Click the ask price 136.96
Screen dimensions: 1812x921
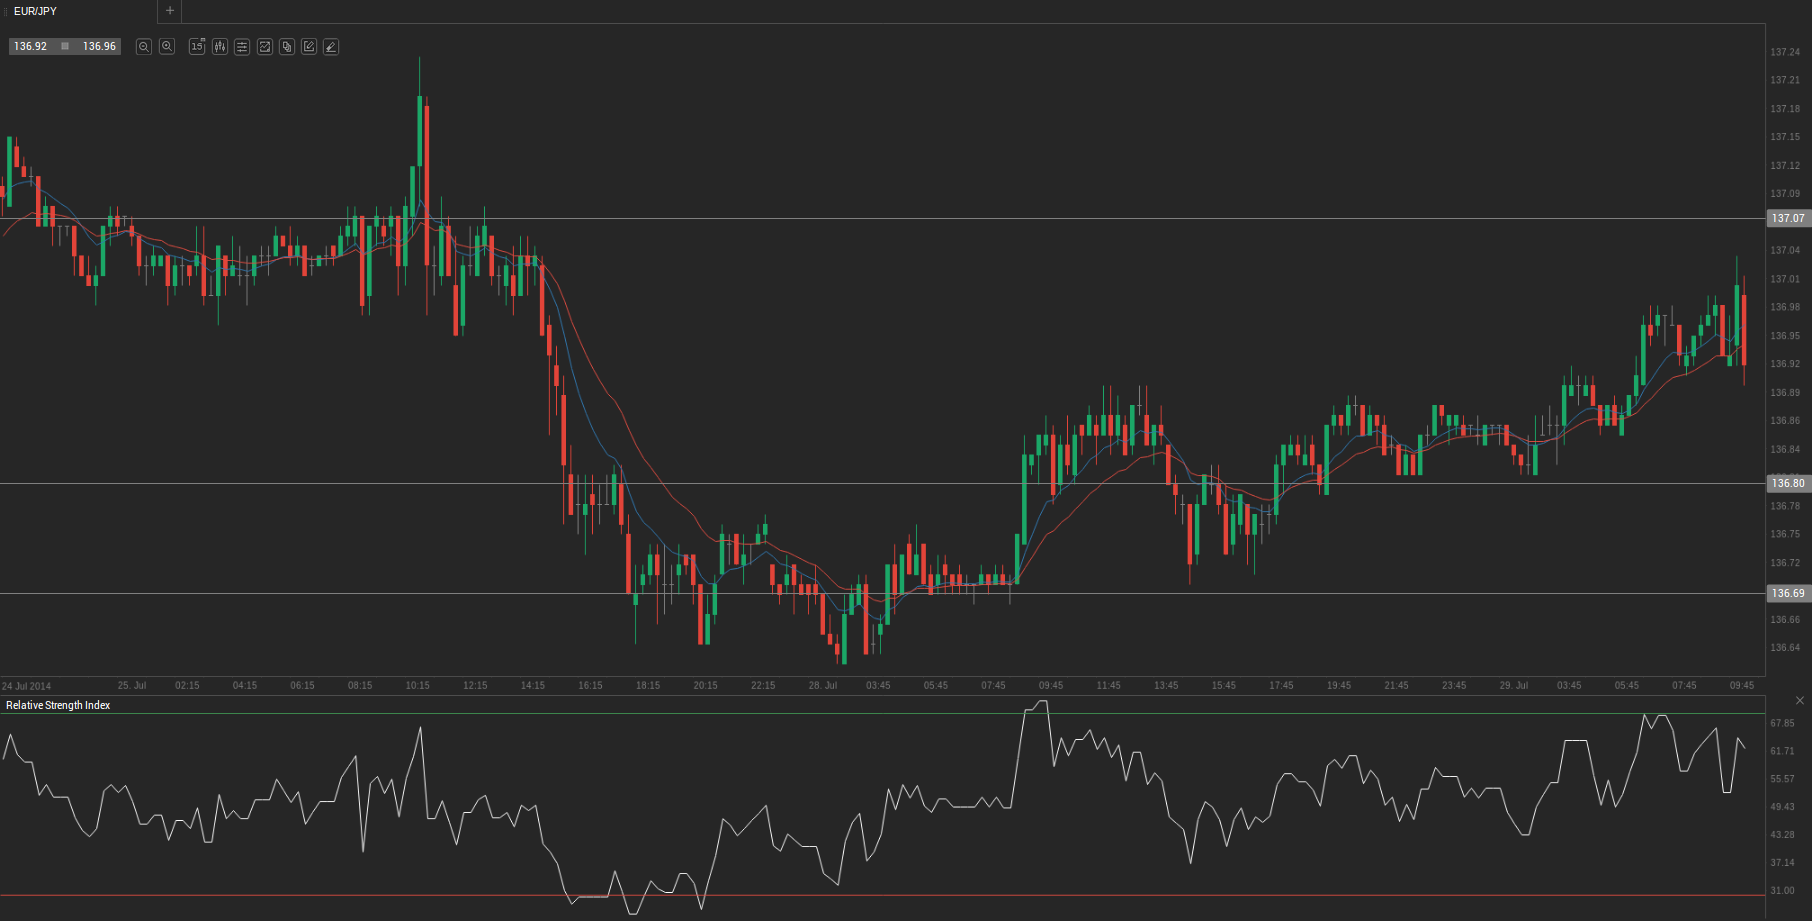click(99, 47)
